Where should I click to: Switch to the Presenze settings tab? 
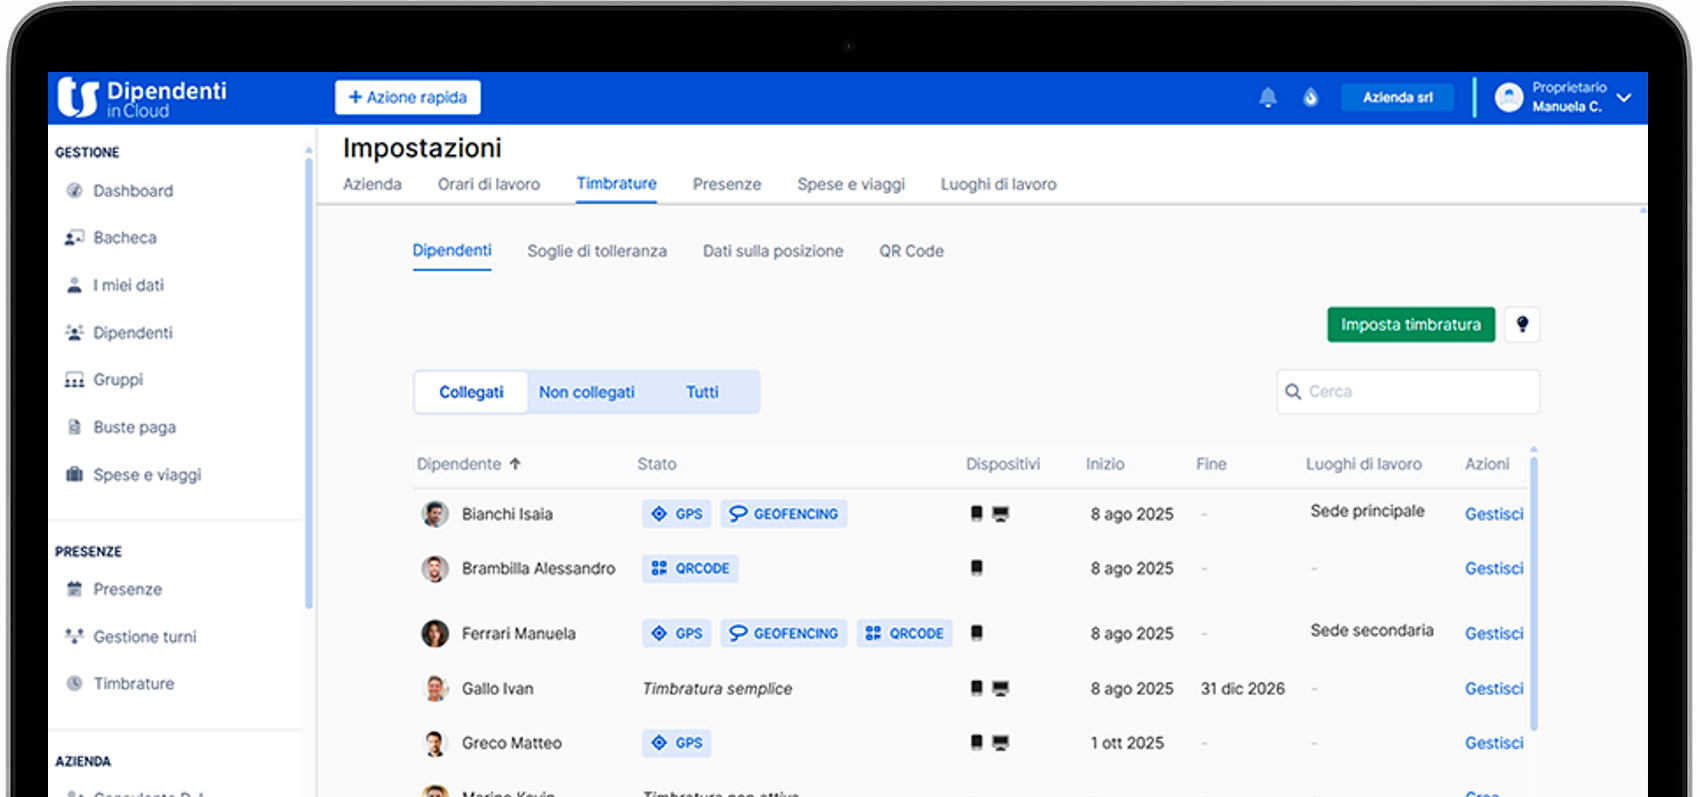pyautogui.click(x=727, y=184)
